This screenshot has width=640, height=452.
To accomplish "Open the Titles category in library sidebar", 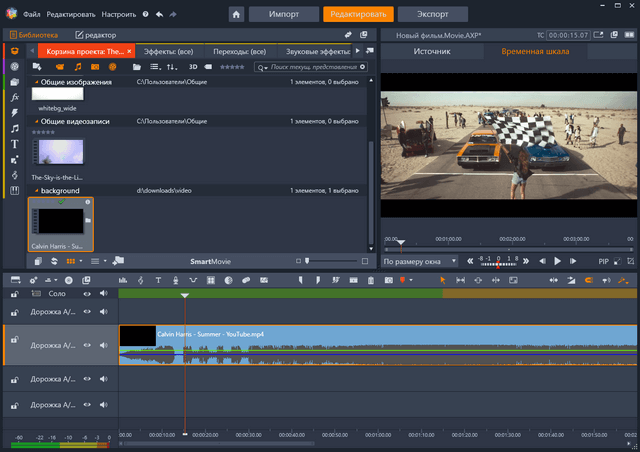I will pyautogui.click(x=15, y=144).
